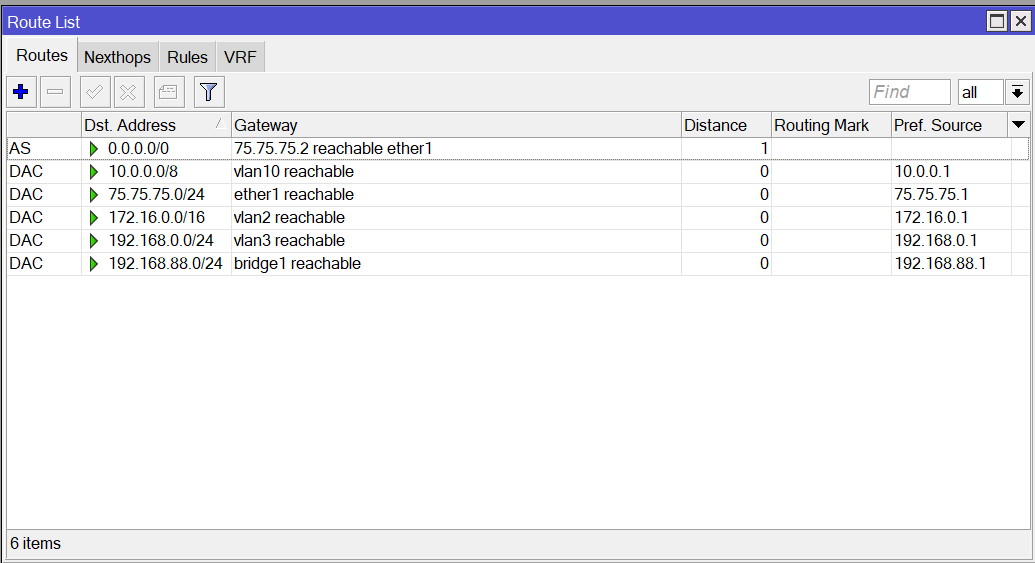1035x563 pixels.
Task: Click the minus remove route button
Action: [x=55, y=92]
